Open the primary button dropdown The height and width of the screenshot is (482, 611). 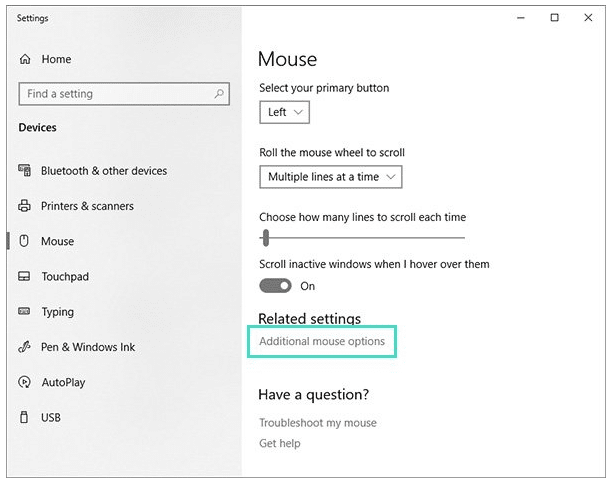(x=285, y=113)
